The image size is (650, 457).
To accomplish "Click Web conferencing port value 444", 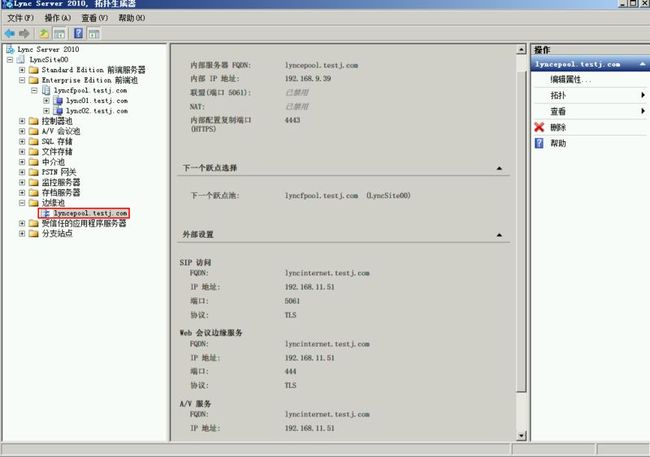I will tap(291, 371).
